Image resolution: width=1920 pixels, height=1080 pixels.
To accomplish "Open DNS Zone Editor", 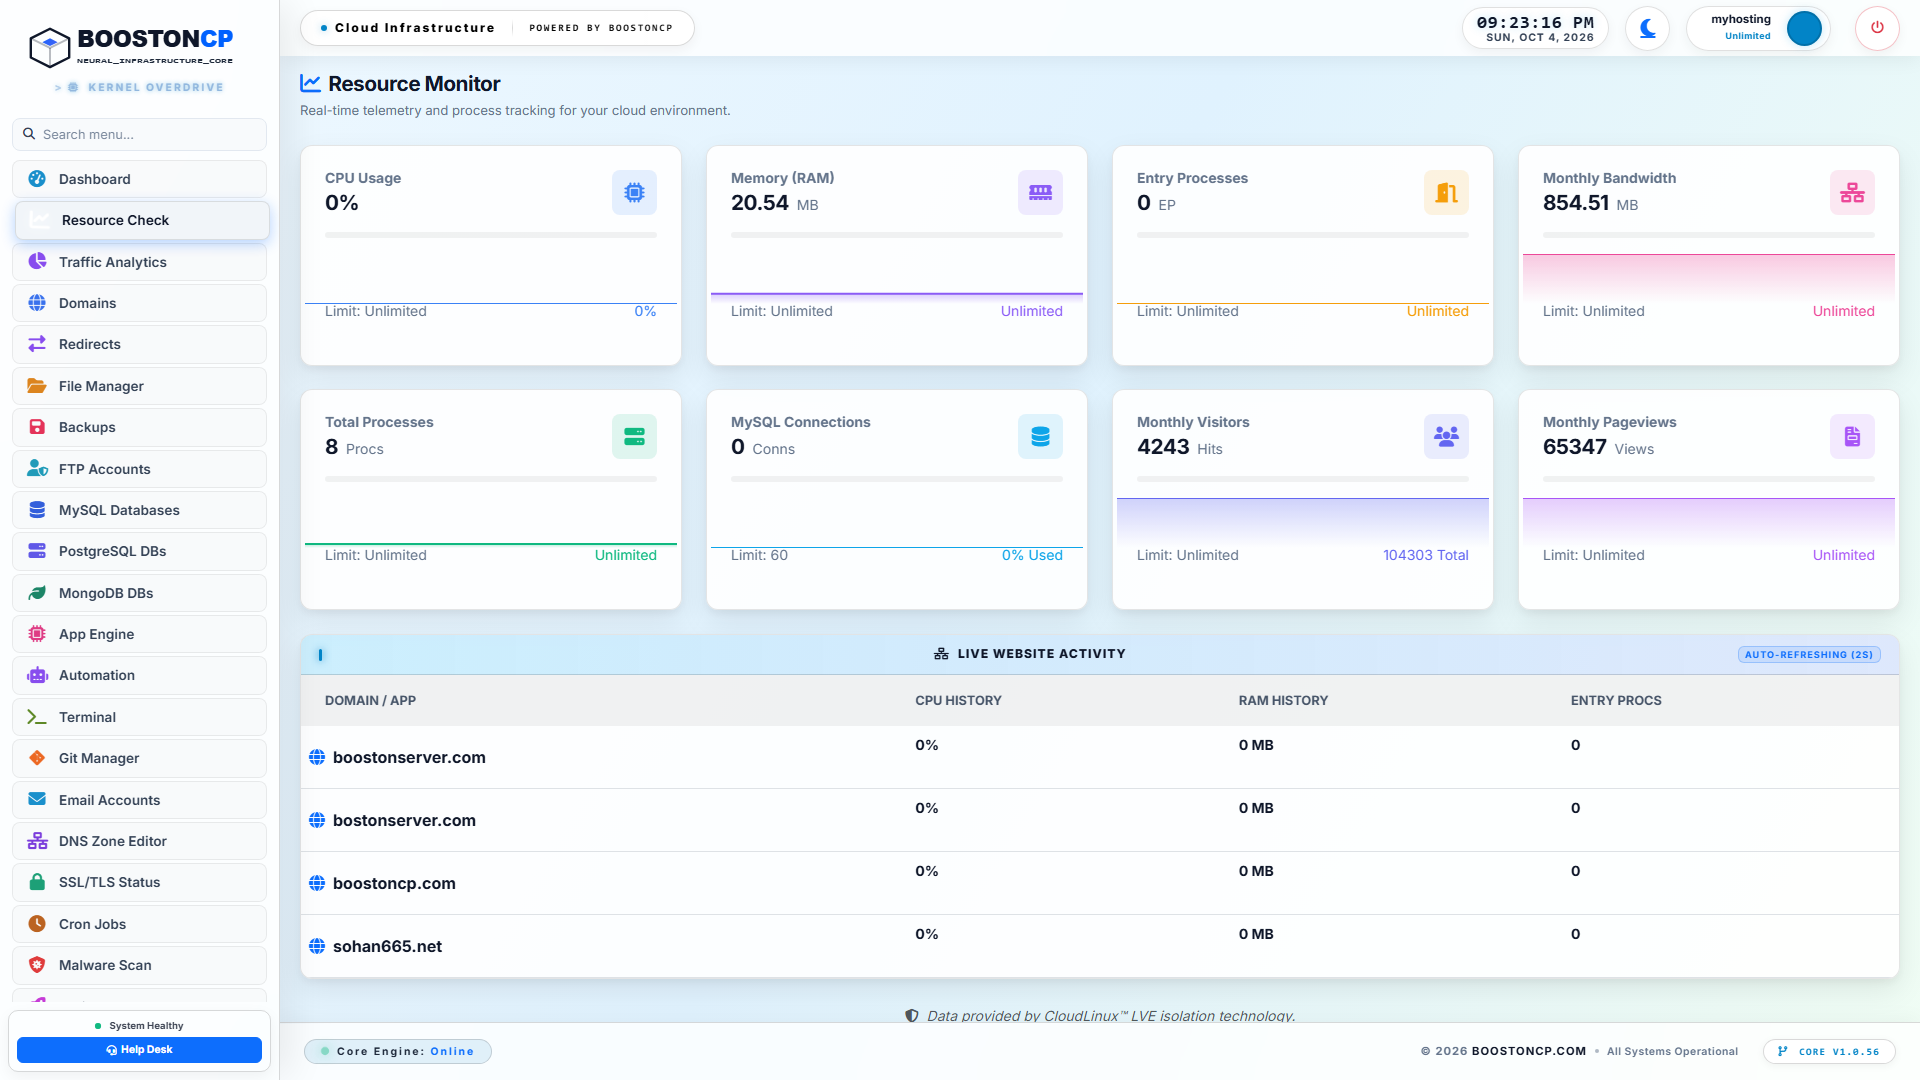I will (140, 841).
